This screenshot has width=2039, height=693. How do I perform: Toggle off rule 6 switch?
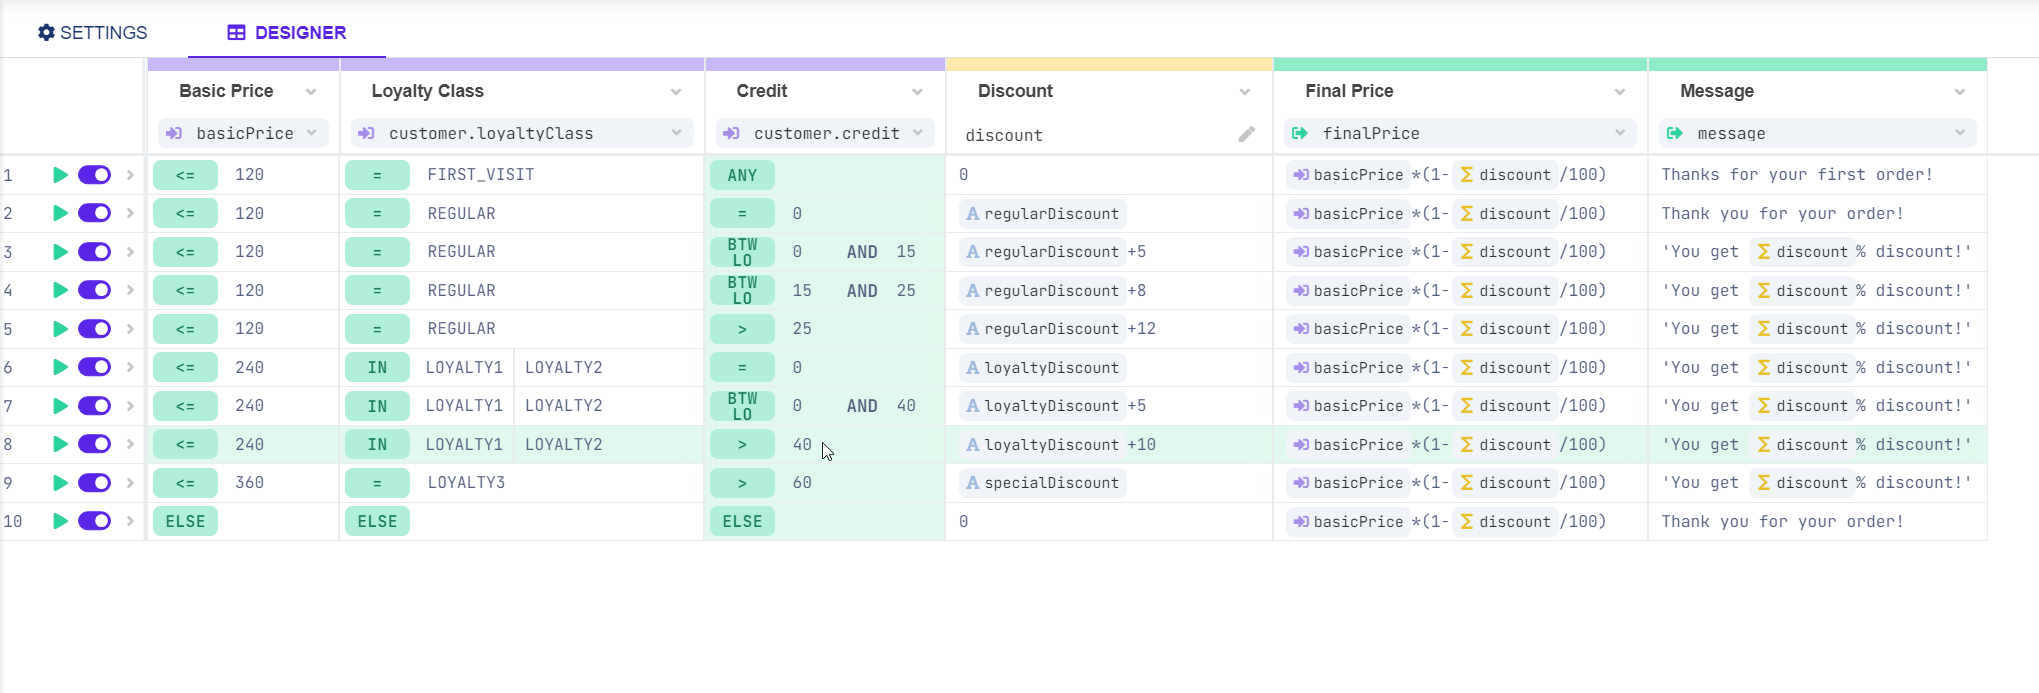coord(95,367)
